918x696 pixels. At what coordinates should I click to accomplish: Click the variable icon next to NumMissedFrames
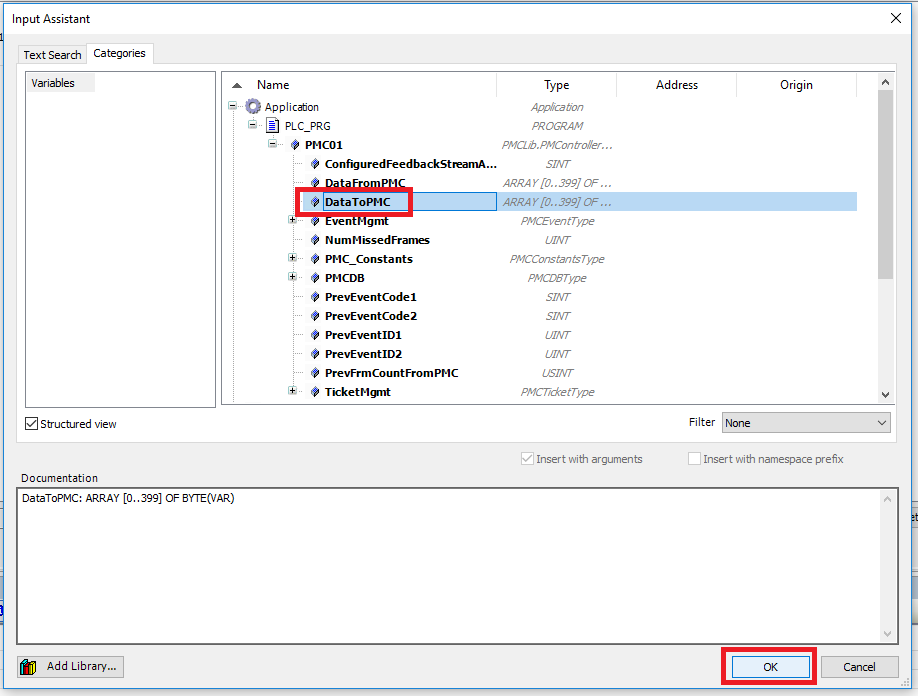[314, 240]
